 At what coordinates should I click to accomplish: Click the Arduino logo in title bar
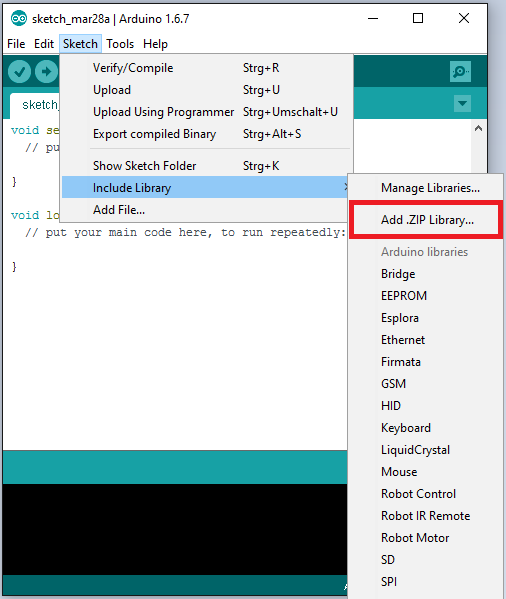click(x=18, y=18)
